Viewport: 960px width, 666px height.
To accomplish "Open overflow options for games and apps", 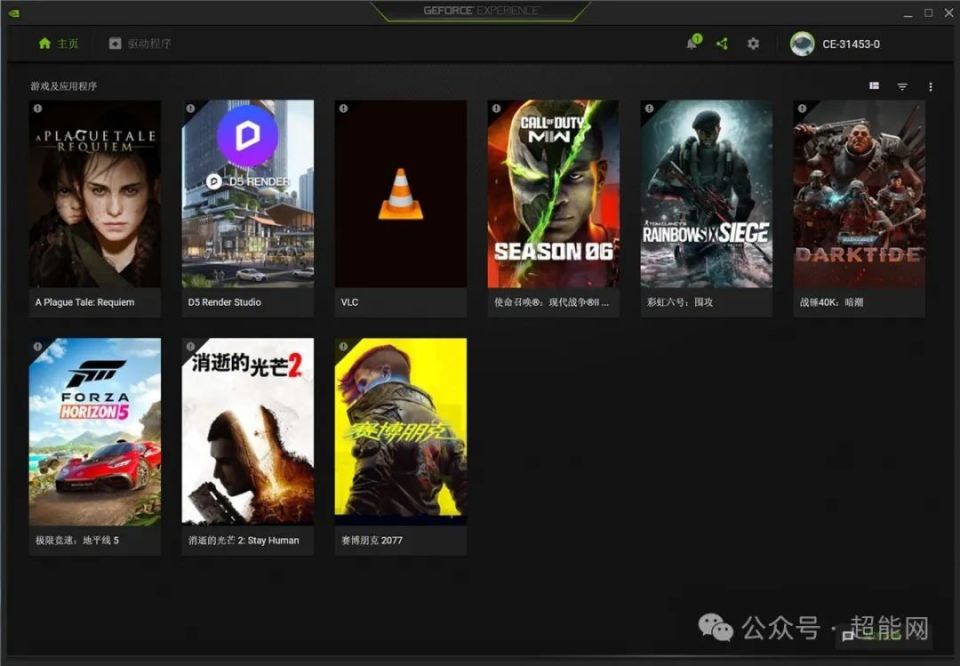I will [x=929, y=86].
